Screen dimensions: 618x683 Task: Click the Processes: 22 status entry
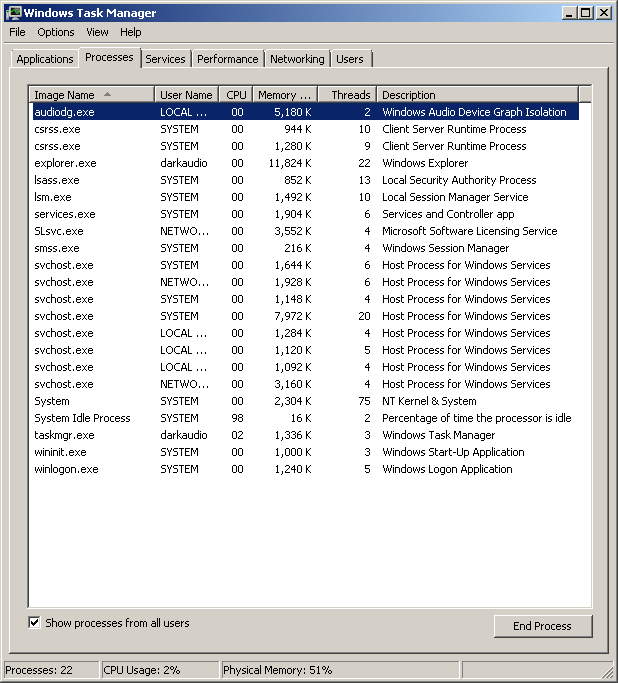pos(51,670)
